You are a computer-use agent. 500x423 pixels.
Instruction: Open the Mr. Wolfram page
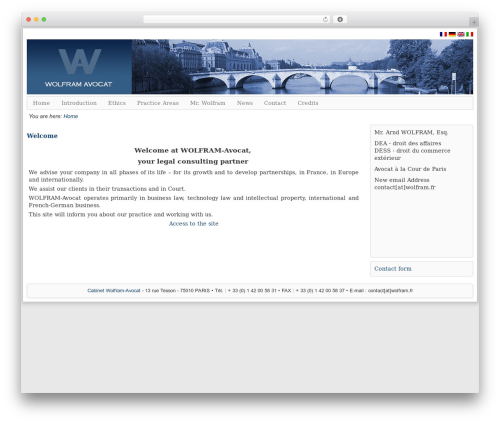(x=208, y=103)
